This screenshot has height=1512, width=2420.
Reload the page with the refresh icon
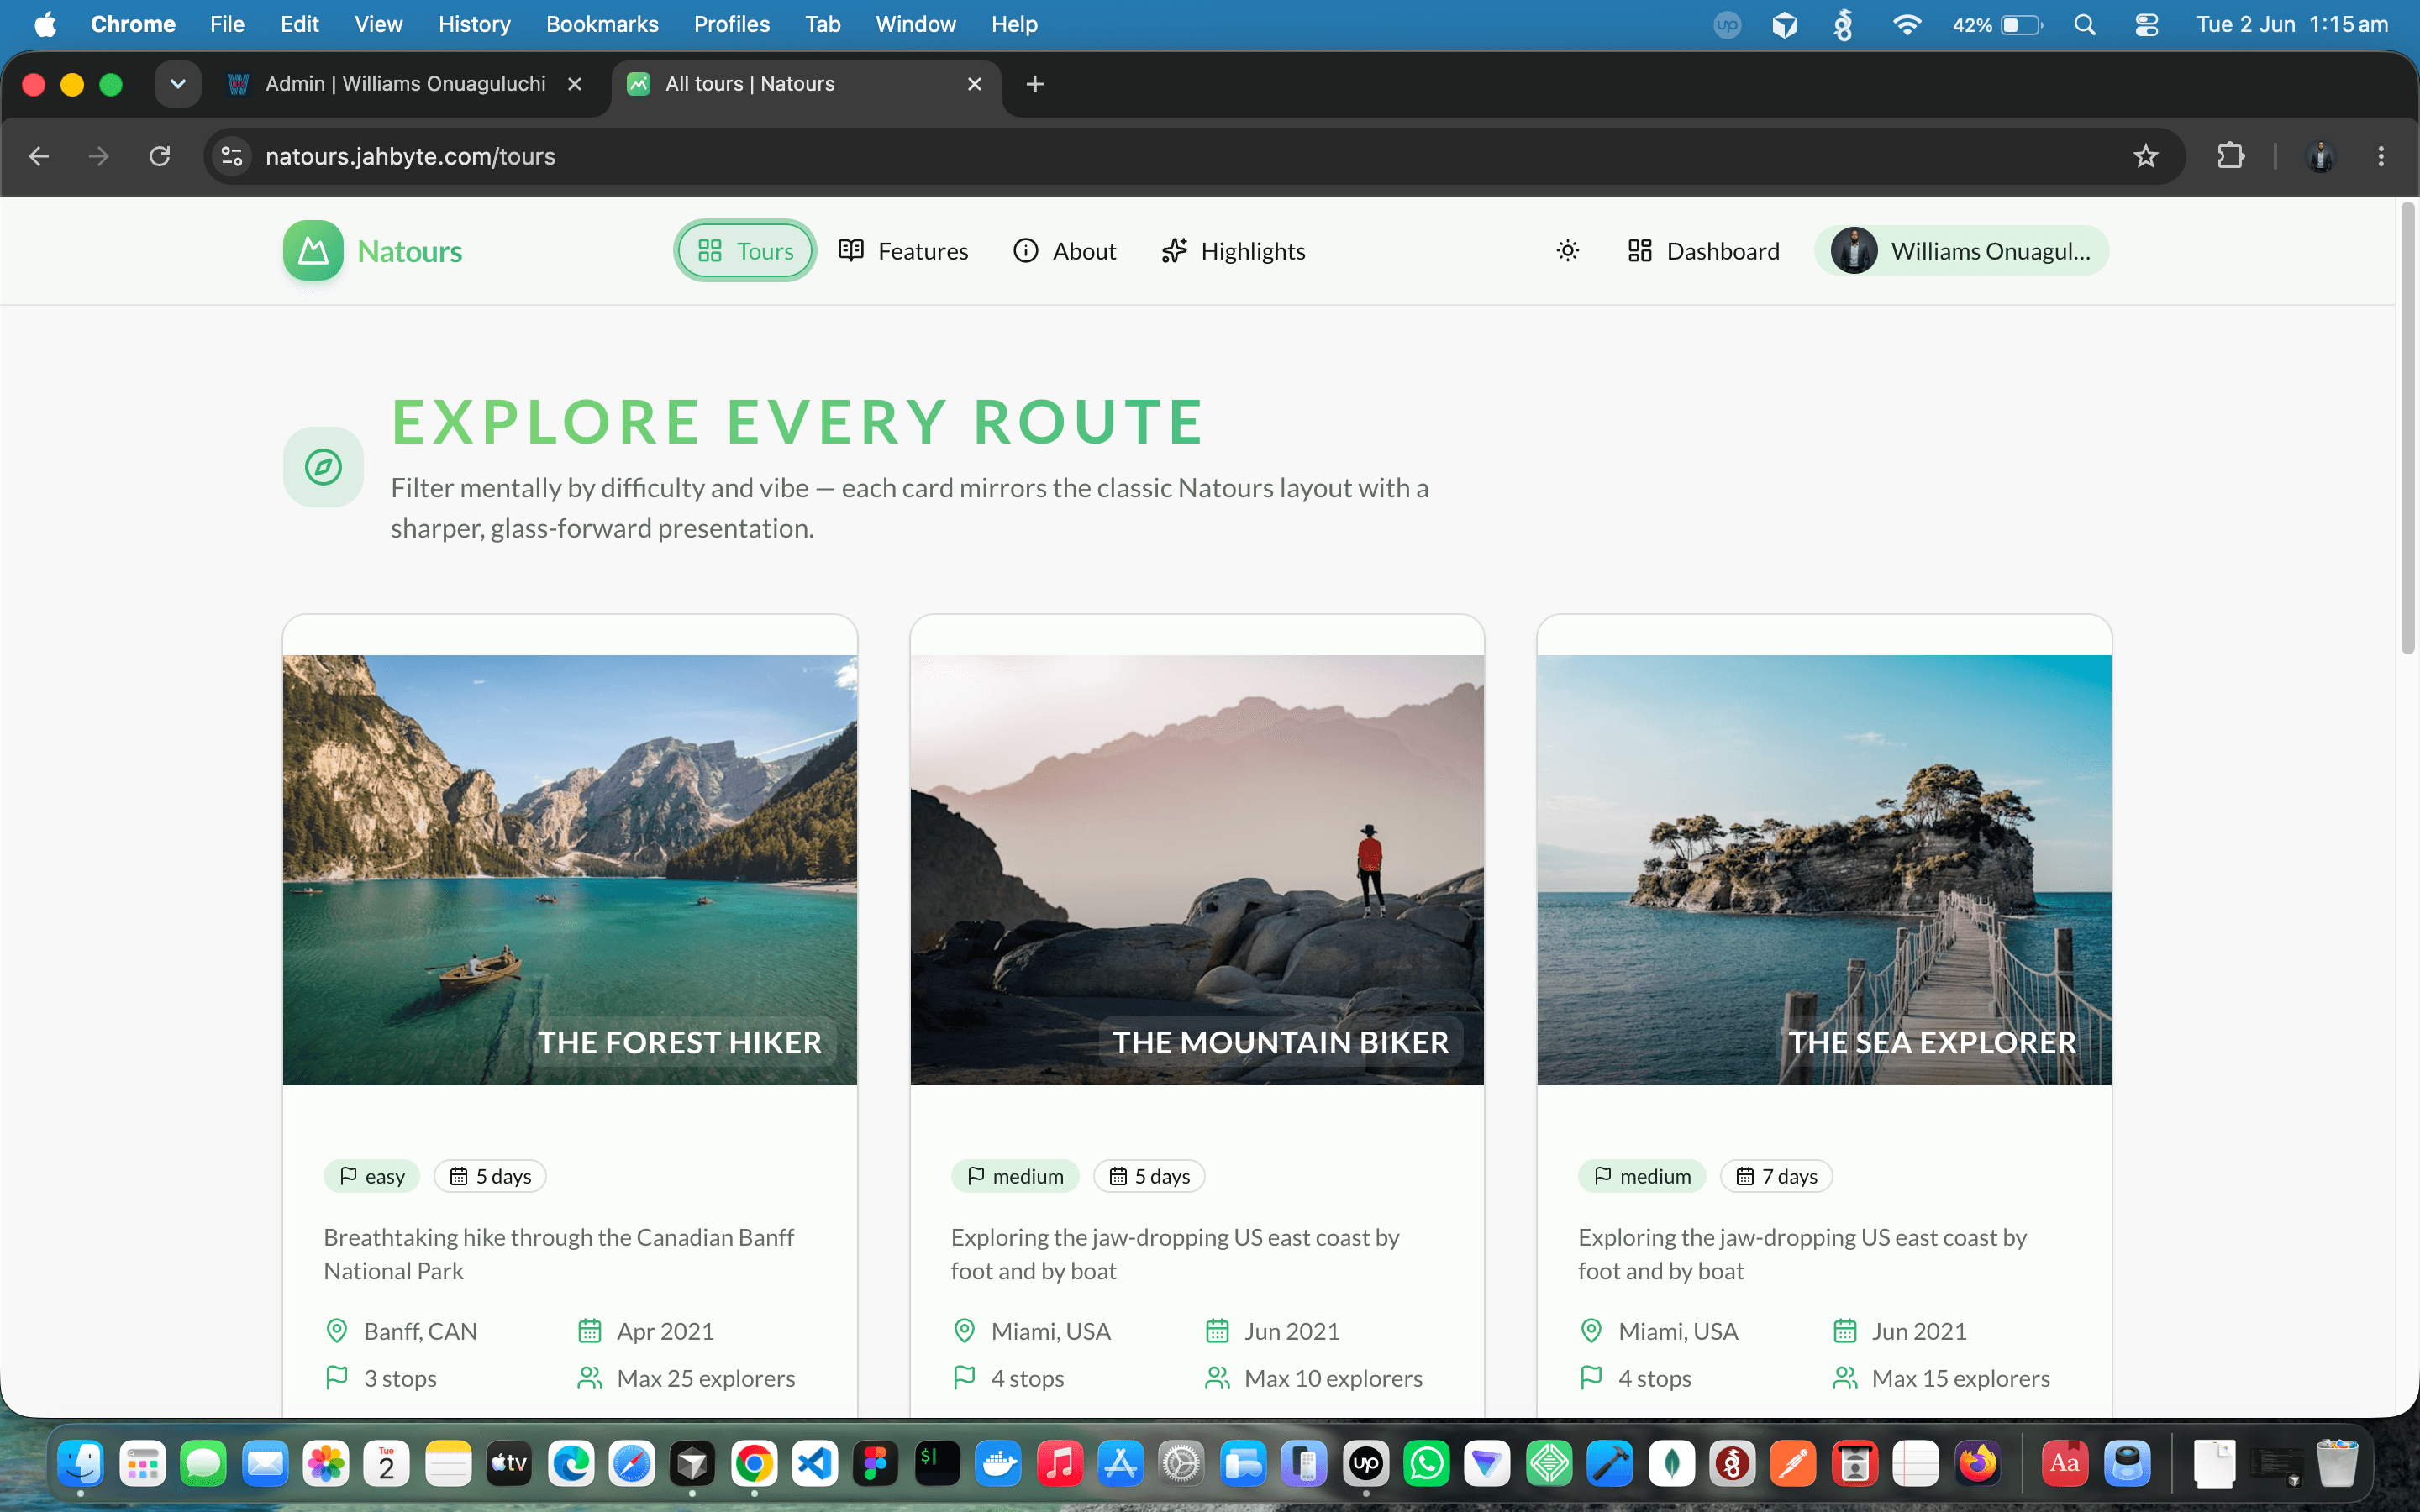point(160,156)
